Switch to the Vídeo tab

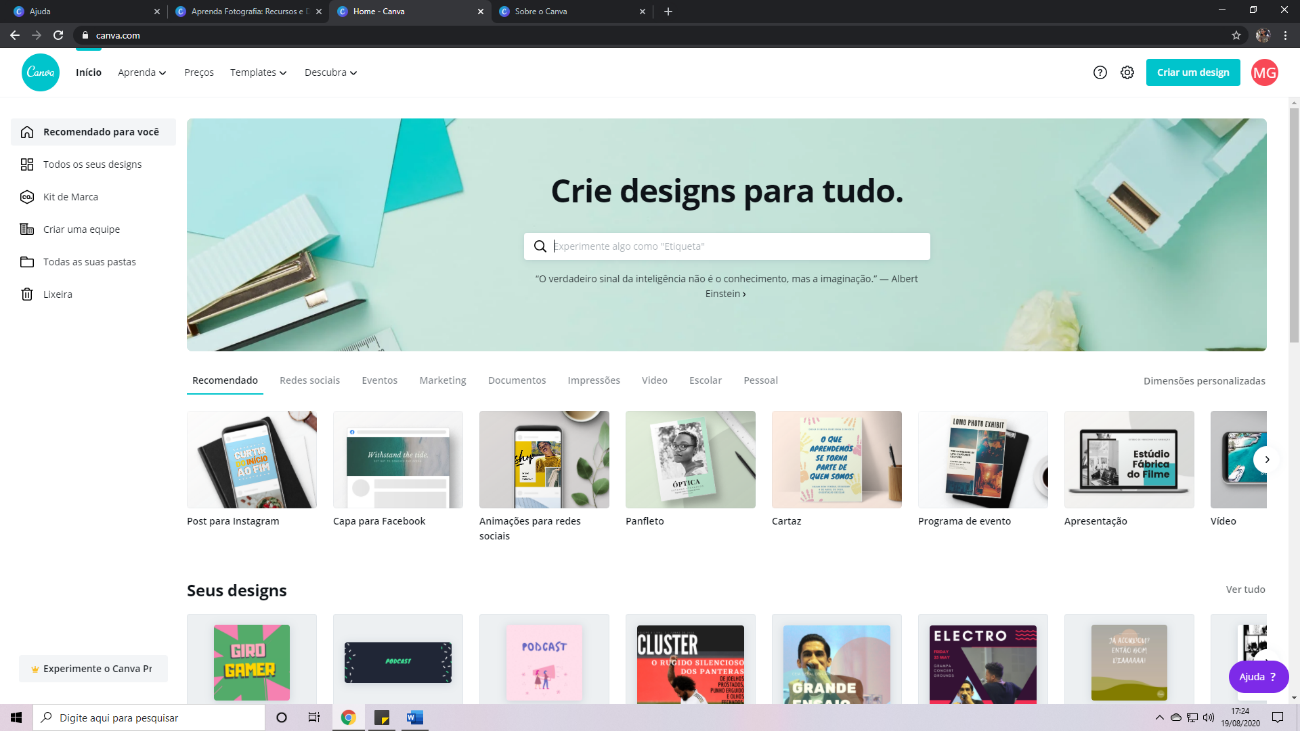tap(655, 380)
